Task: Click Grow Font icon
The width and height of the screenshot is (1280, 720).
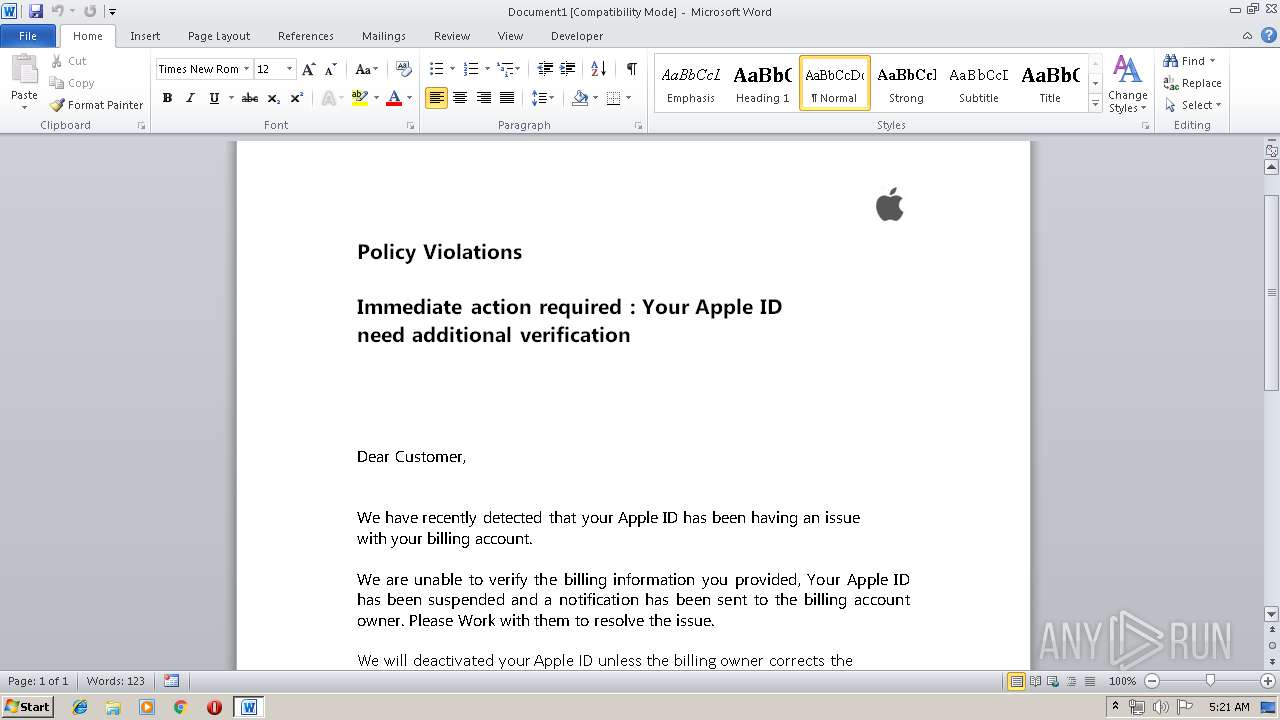Action: (x=309, y=69)
